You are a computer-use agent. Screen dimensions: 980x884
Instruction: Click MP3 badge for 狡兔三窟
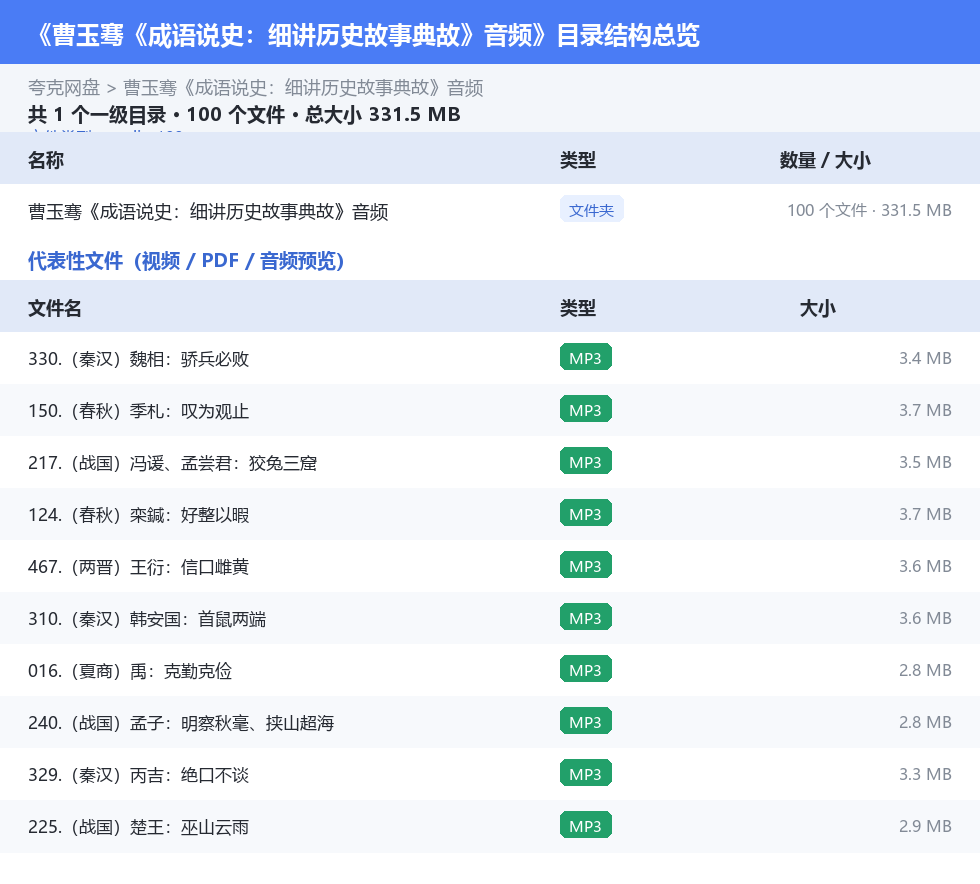click(x=586, y=461)
